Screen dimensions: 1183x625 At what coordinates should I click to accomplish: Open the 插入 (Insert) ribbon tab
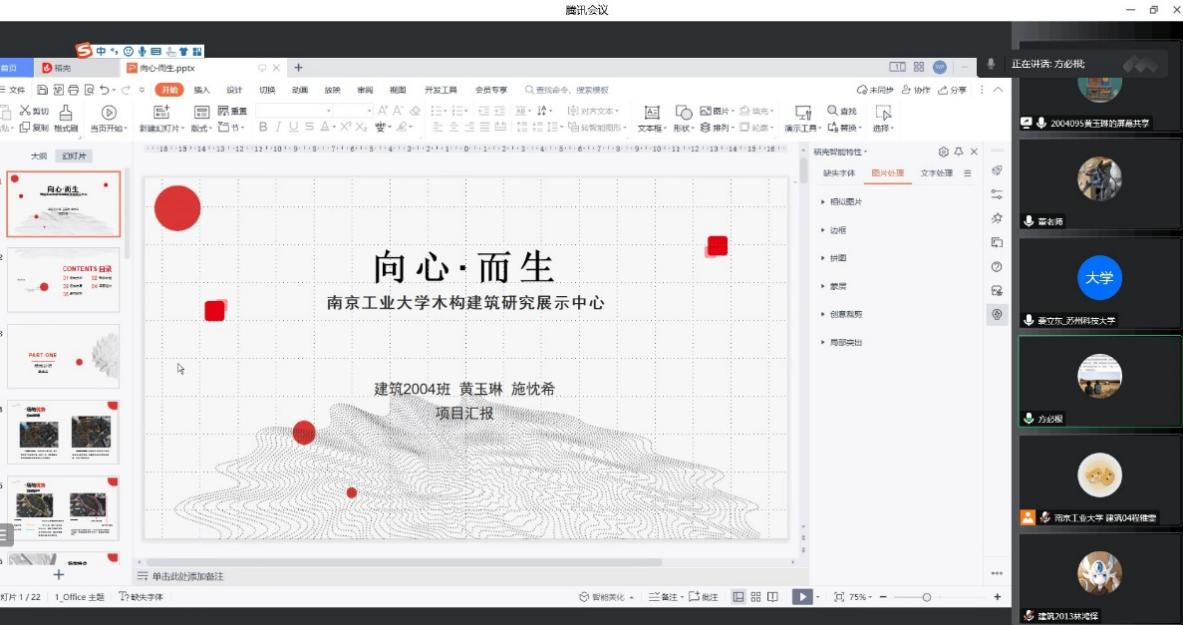point(202,90)
